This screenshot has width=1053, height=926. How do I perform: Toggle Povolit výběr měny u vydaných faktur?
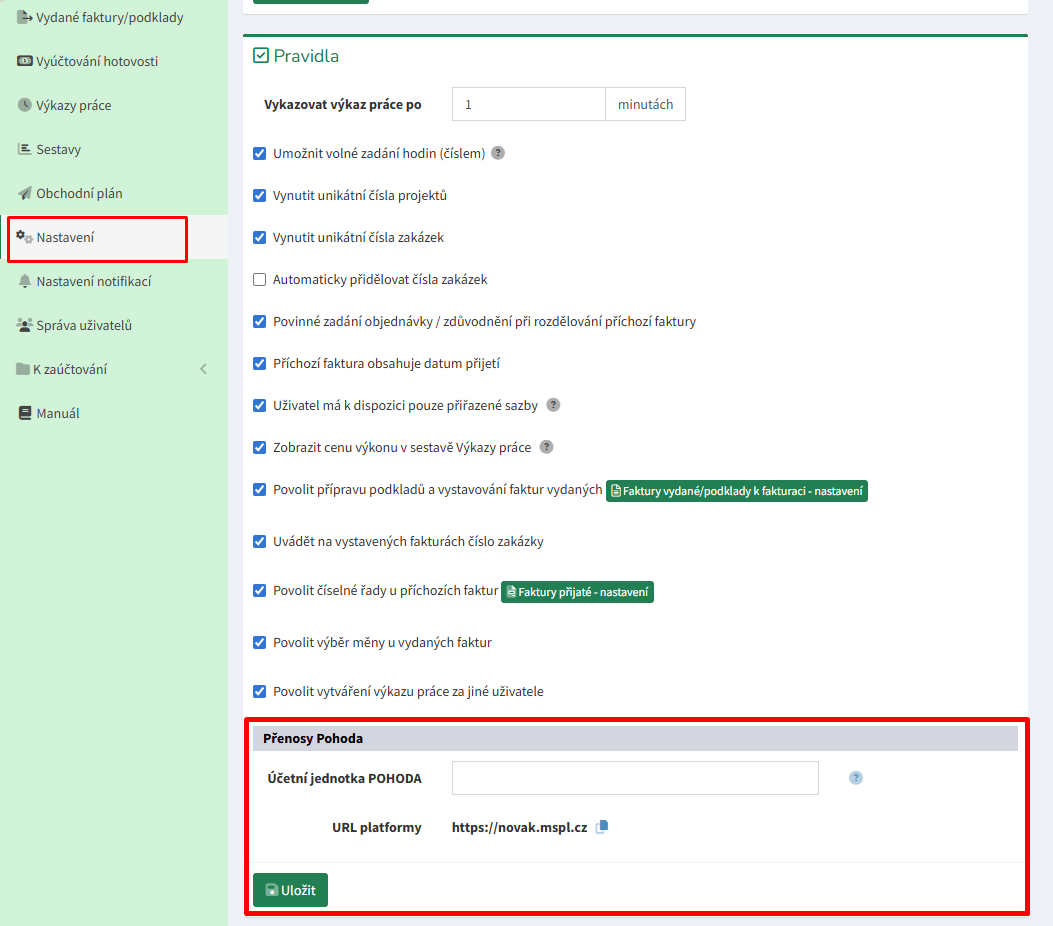[260, 643]
